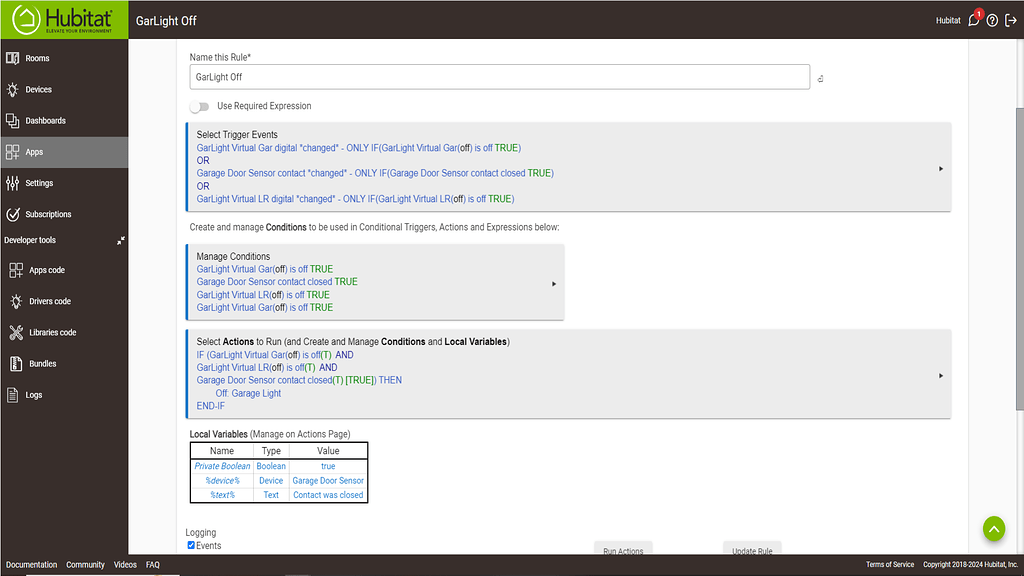Click the Update Rule button
This screenshot has width=1024, height=576.
[752, 549]
